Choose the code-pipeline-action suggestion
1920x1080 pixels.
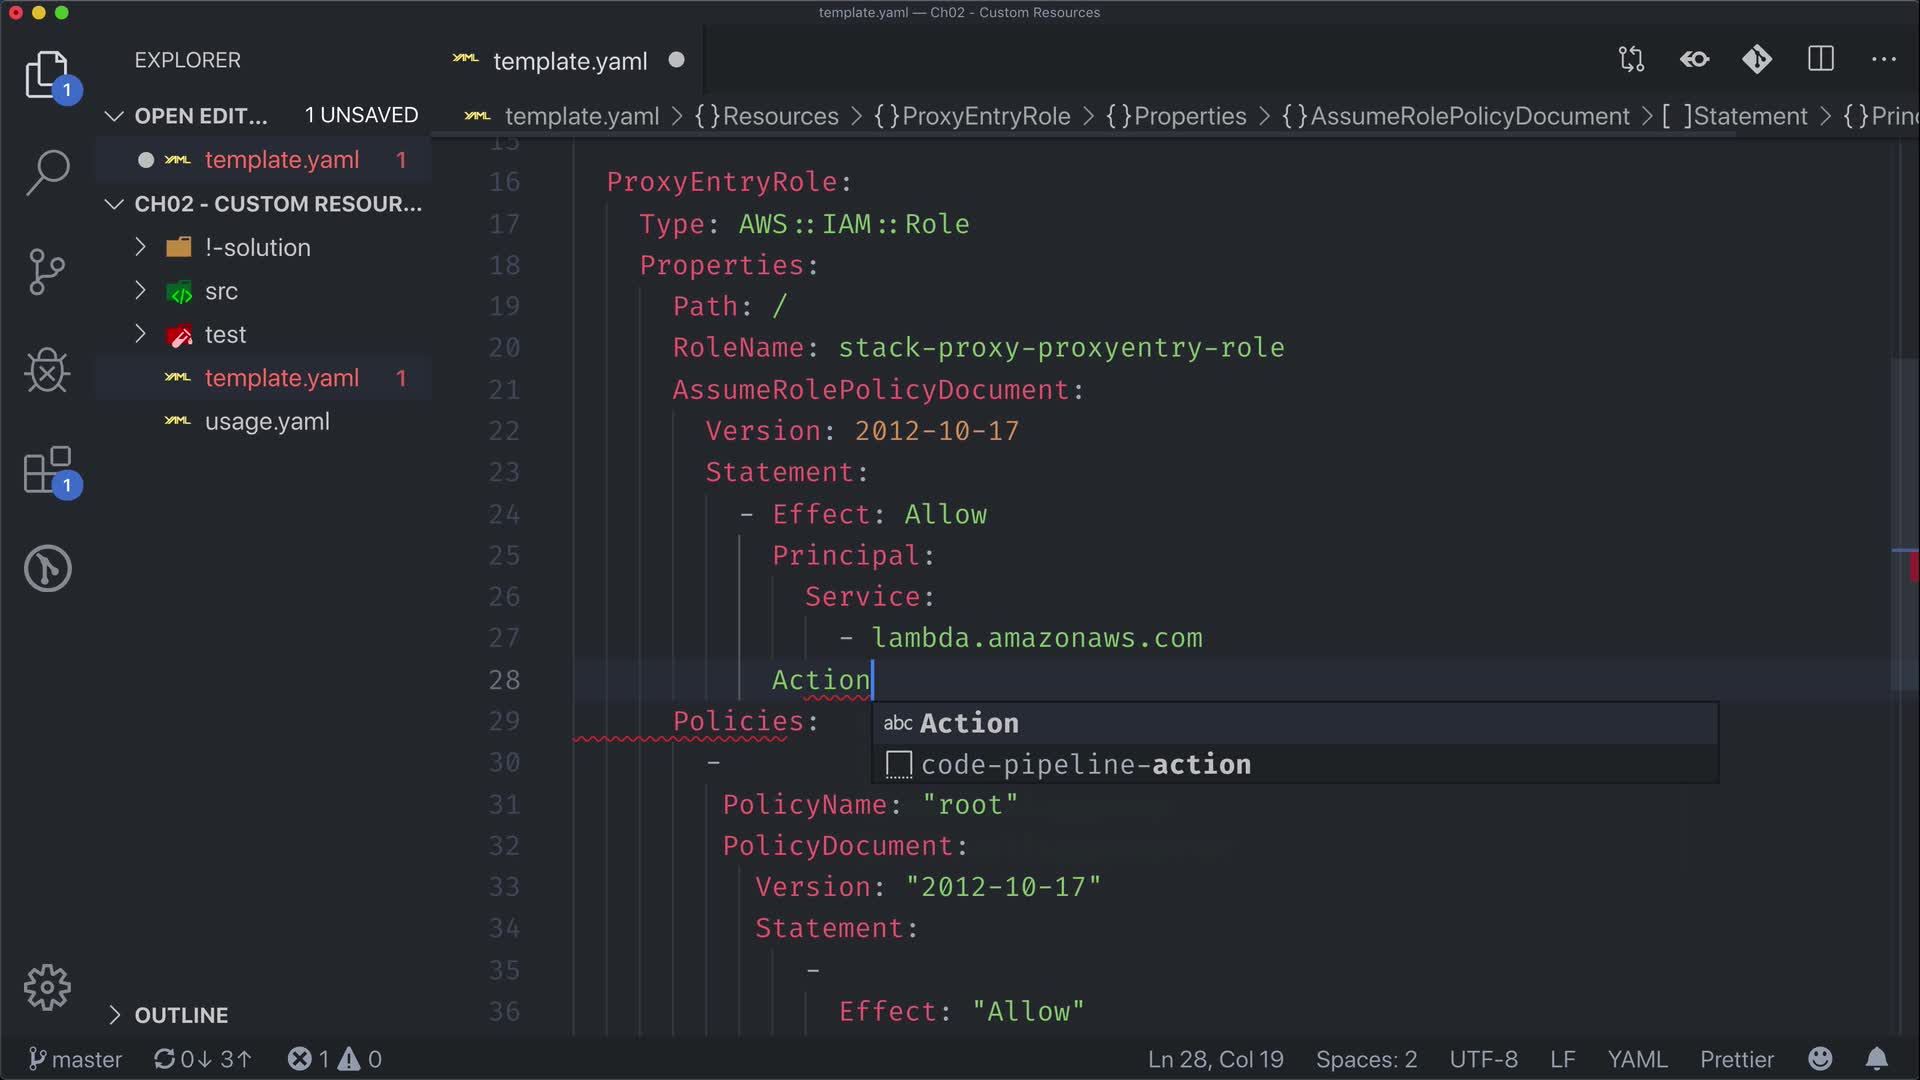(1085, 765)
